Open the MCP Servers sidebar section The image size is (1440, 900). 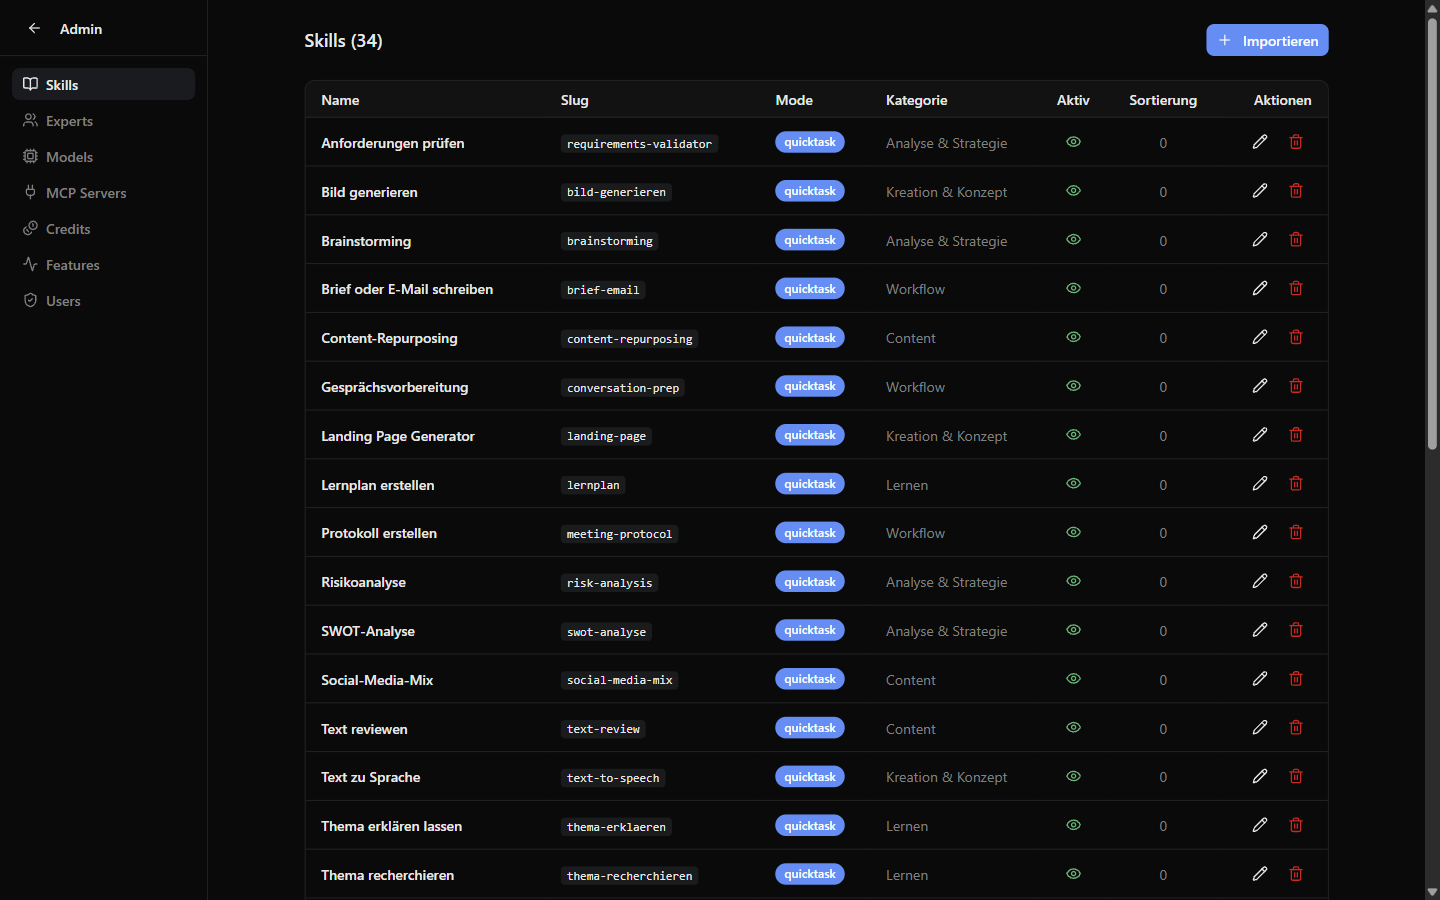pyautogui.click(x=103, y=192)
